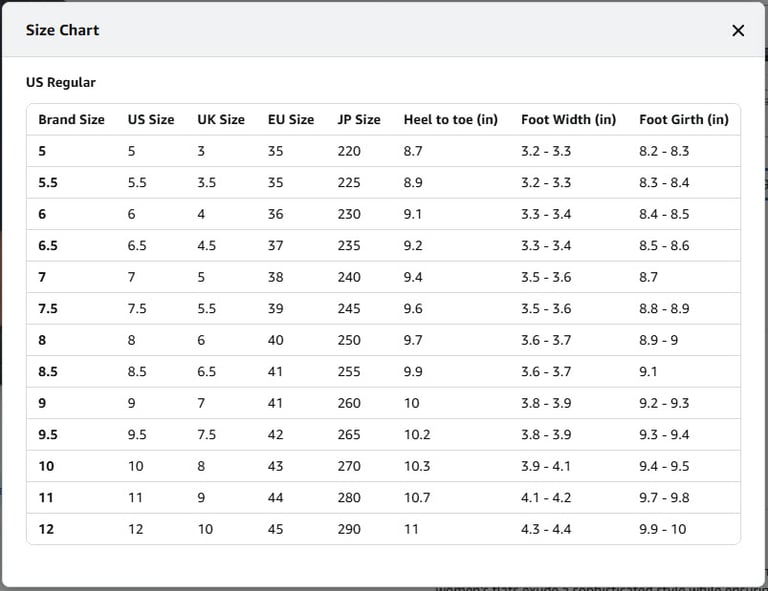Select brand size 5 row label
The width and height of the screenshot is (768, 591).
pyautogui.click(x=42, y=151)
